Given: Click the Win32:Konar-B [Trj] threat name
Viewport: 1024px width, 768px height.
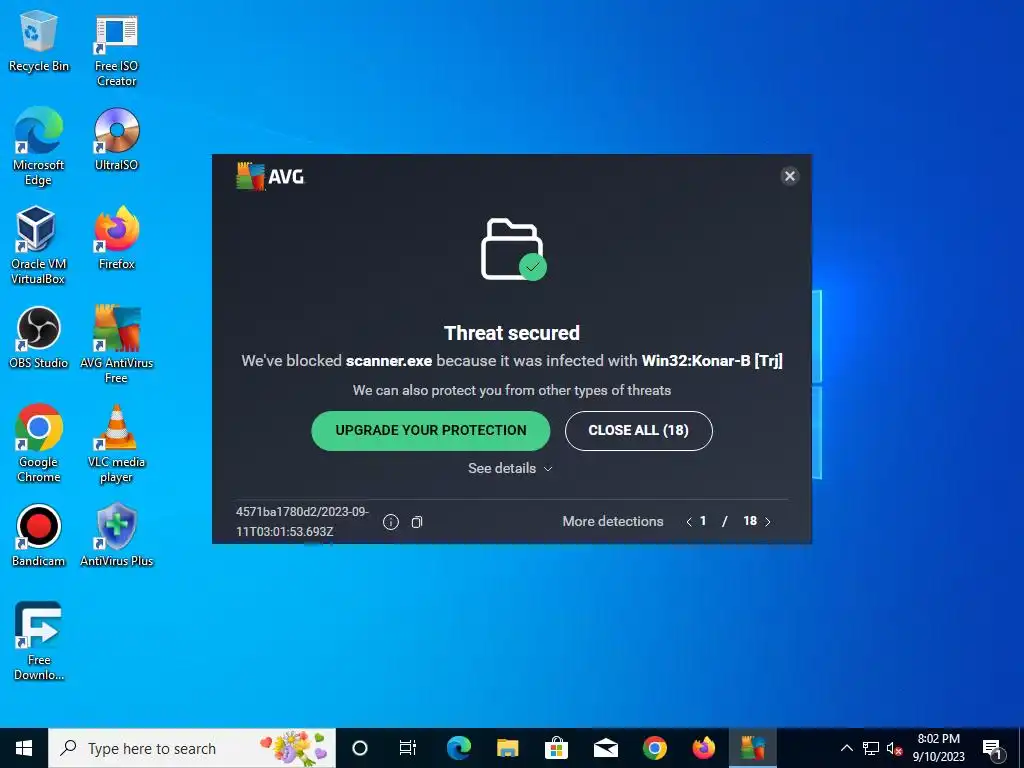Looking at the screenshot, I should (x=712, y=360).
